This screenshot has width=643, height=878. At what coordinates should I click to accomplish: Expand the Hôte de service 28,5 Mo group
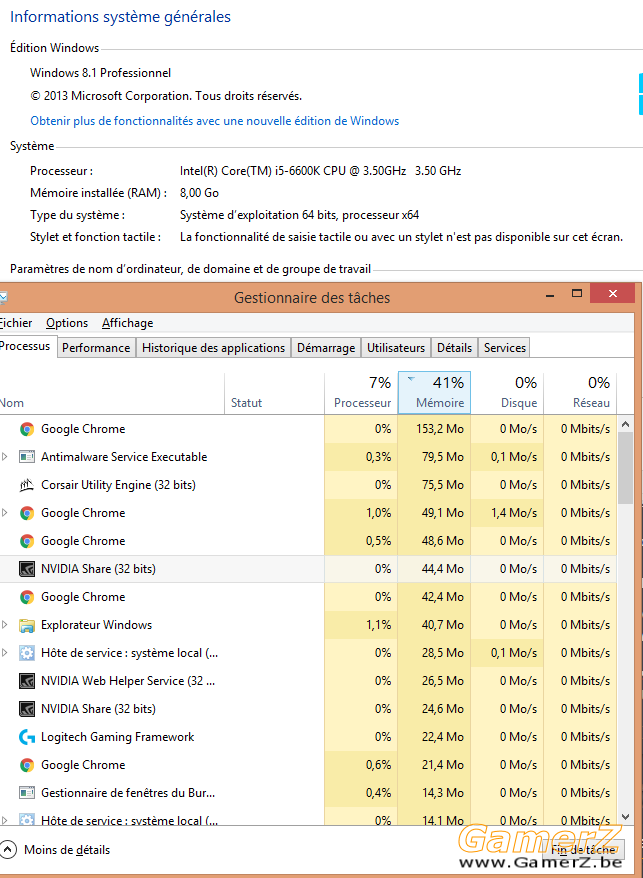pyautogui.click(x=4, y=653)
